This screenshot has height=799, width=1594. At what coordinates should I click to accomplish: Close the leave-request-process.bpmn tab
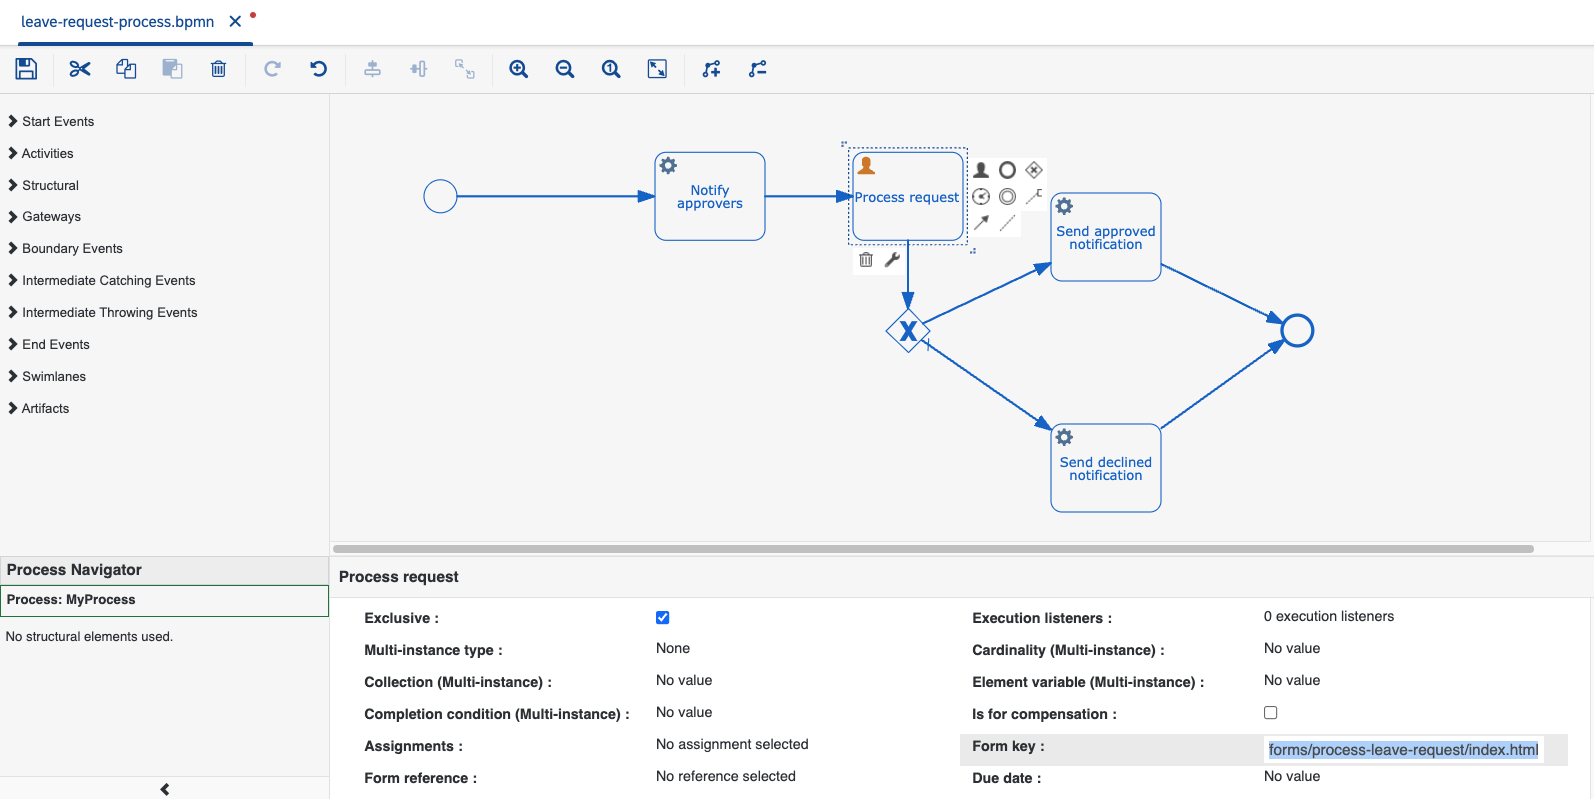[235, 21]
